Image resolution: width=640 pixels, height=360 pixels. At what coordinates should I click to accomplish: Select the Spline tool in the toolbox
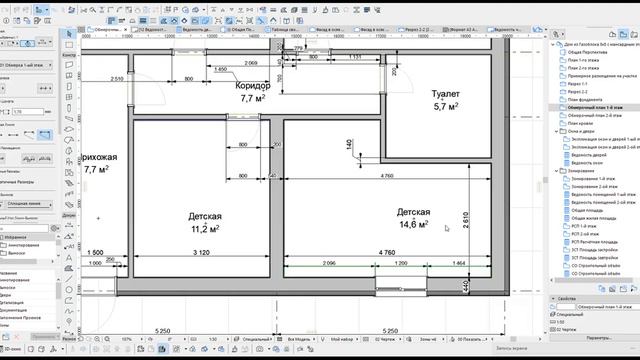69,311
